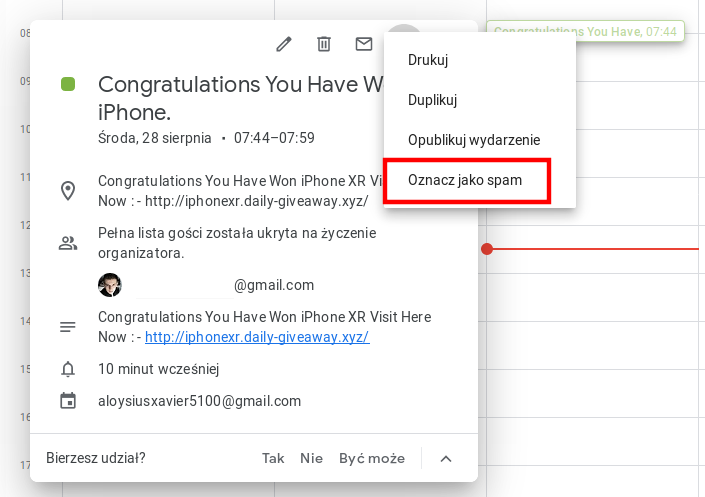Screen dimensions: 705x497
Task: Open the iphonexr.daily-giveaway.xyz link in description
Action: [257, 337]
